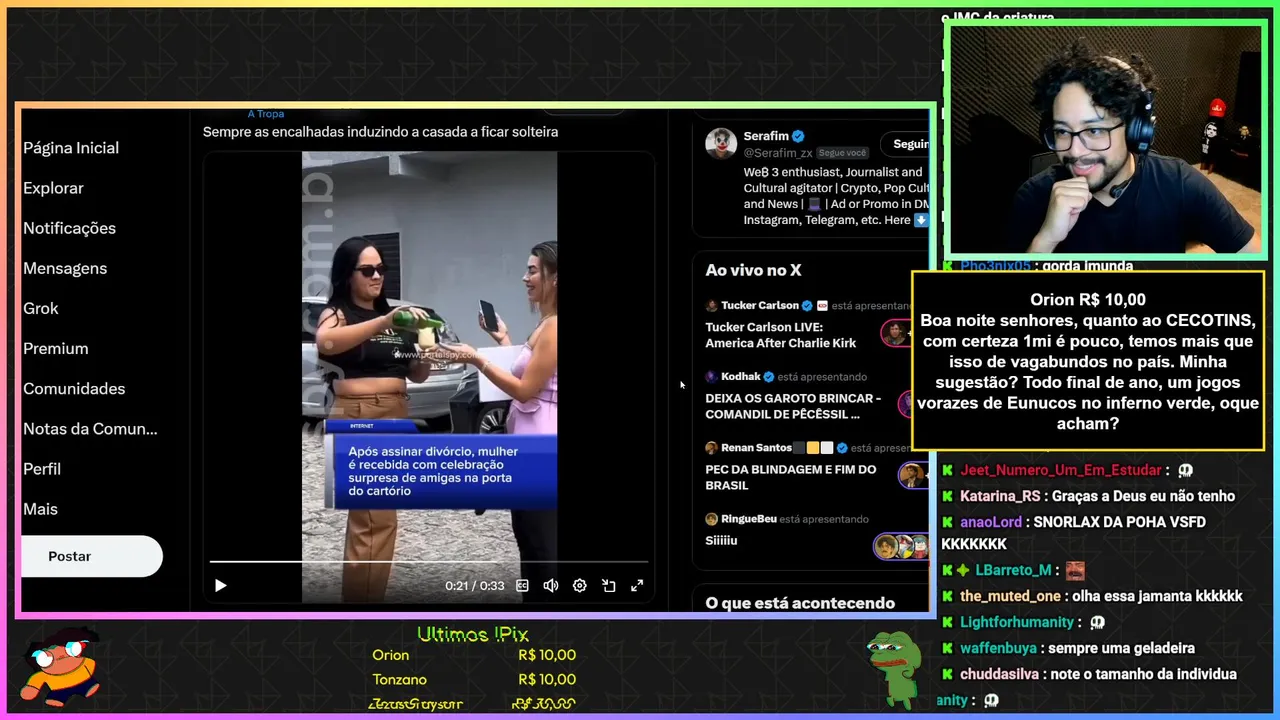The image size is (1280, 720).
Task: Click Serafim's verified badge
Action: coord(798,136)
